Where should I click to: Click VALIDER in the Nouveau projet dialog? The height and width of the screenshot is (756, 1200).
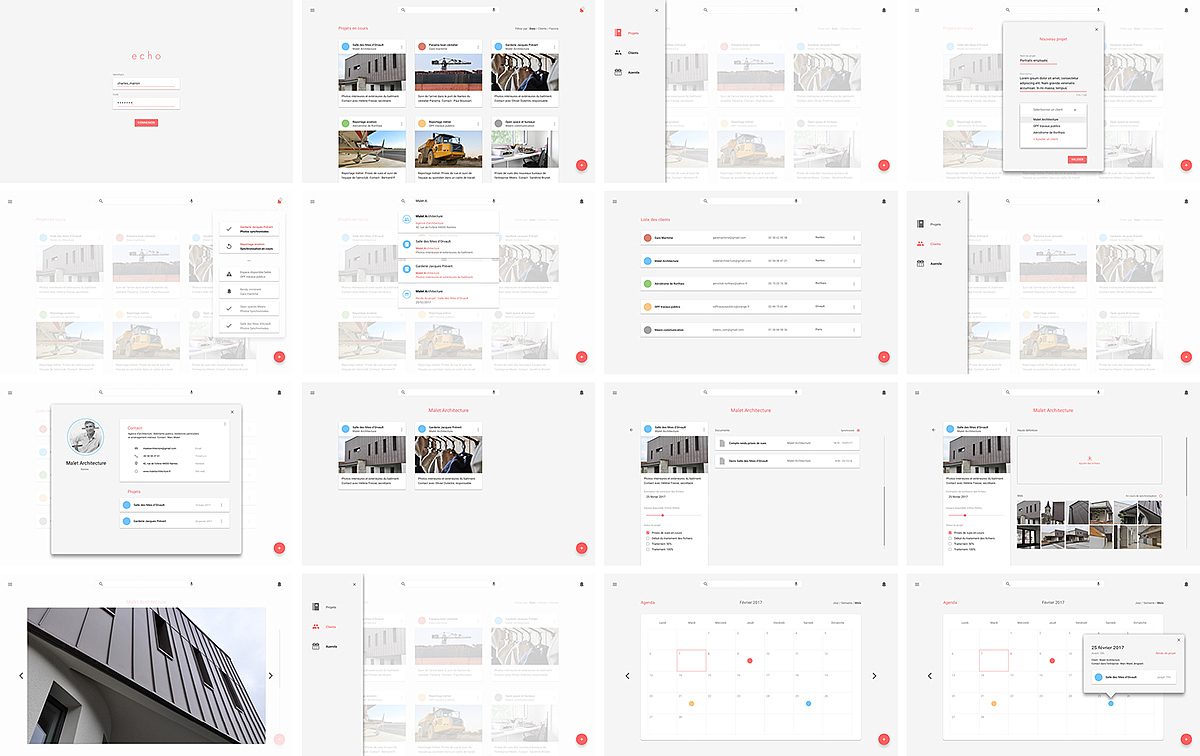click(1077, 158)
